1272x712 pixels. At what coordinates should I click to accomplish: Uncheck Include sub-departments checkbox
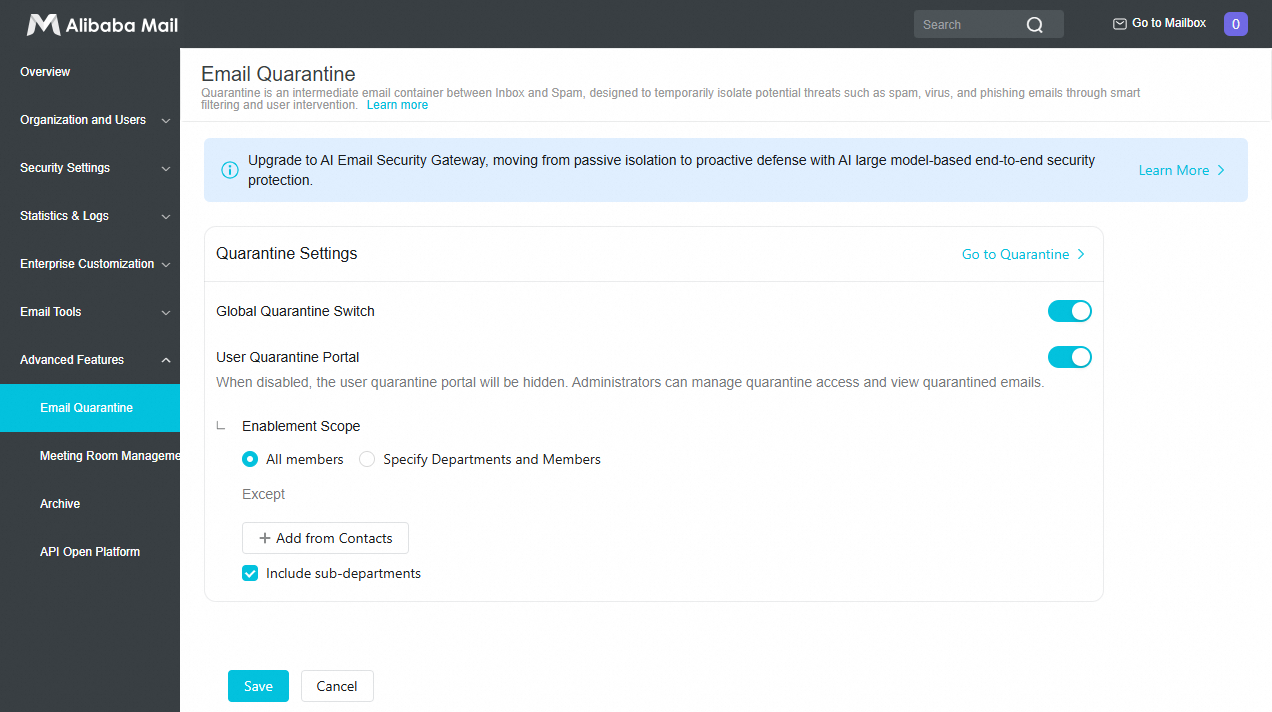tap(250, 574)
